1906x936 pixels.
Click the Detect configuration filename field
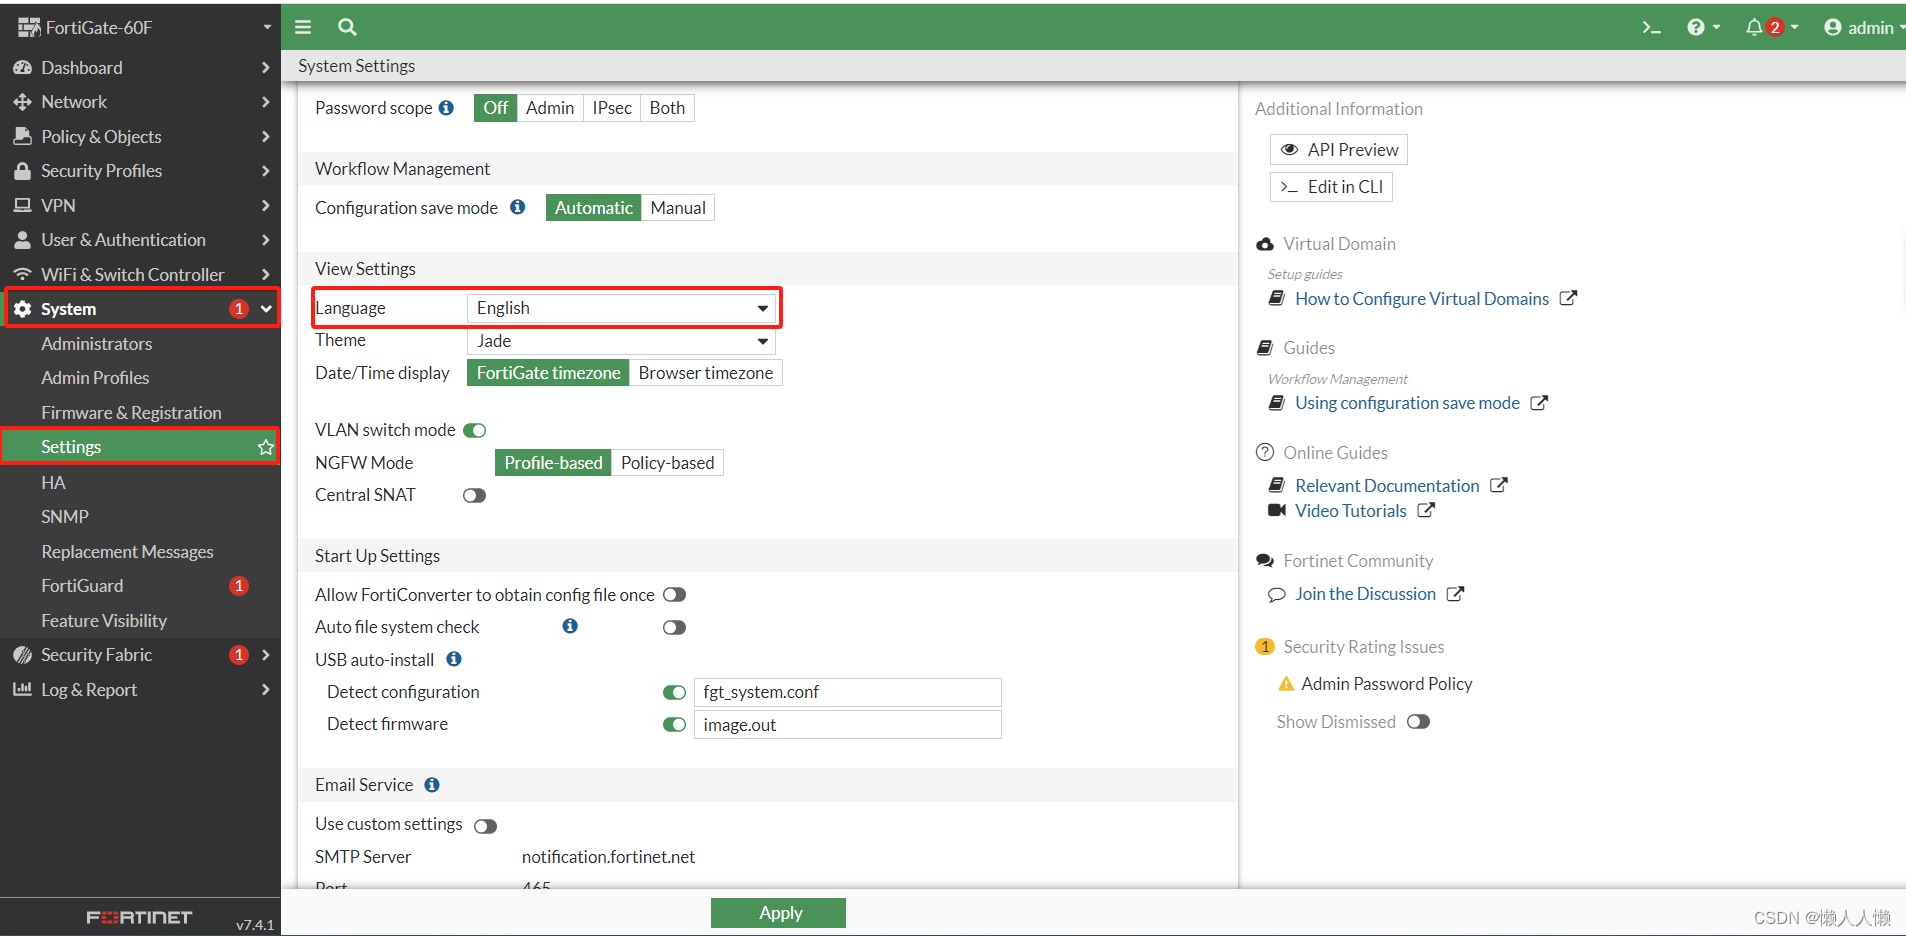point(848,692)
